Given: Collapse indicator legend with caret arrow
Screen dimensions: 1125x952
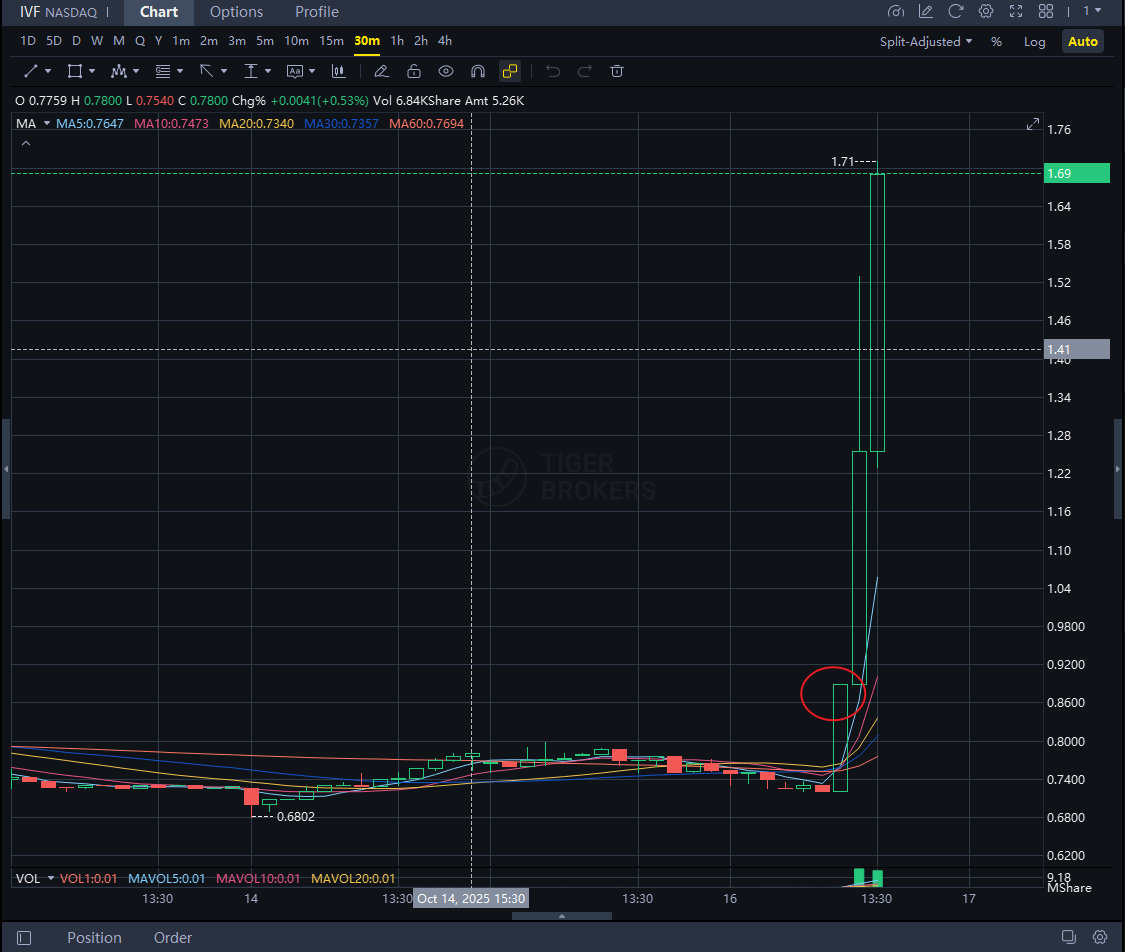Looking at the screenshot, I should pyautogui.click(x=26, y=143).
